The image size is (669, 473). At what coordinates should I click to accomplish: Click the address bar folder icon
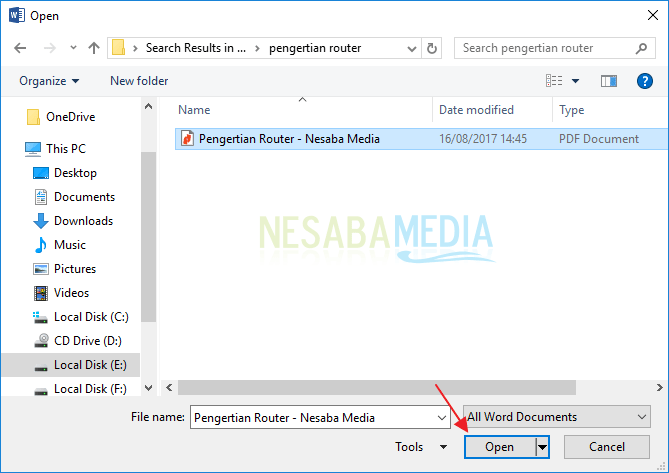[x=119, y=48]
